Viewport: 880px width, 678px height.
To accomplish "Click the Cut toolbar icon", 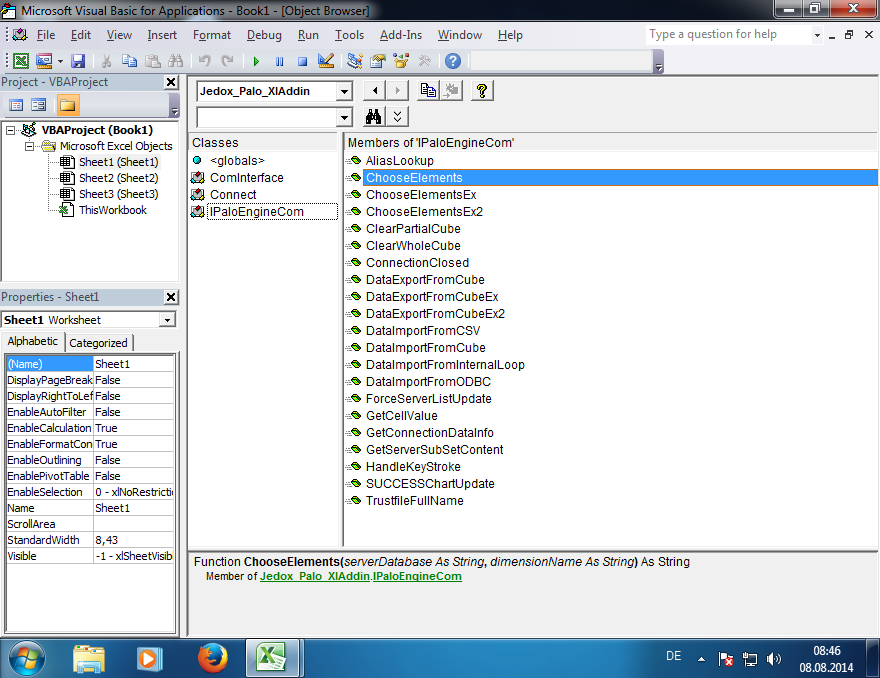I will tap(107, 61).
